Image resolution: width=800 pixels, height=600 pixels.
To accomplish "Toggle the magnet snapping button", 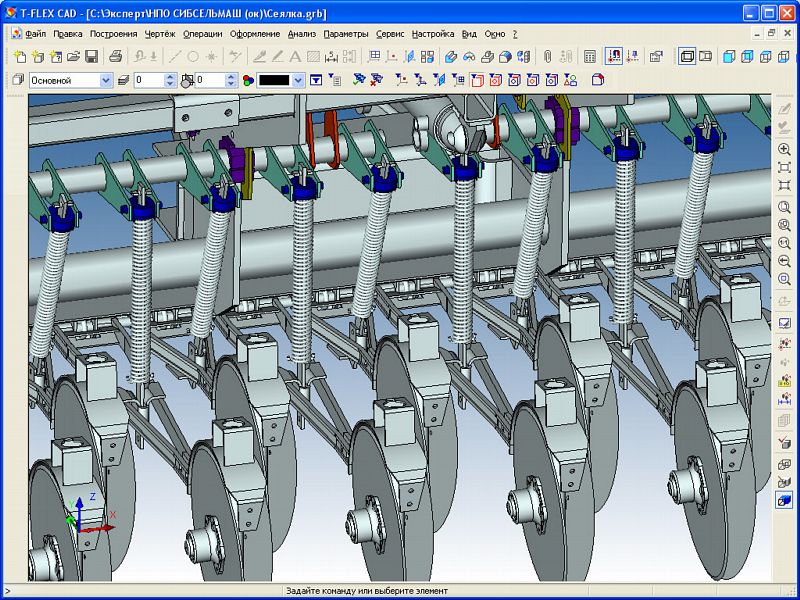I will [x=614, y=56].
